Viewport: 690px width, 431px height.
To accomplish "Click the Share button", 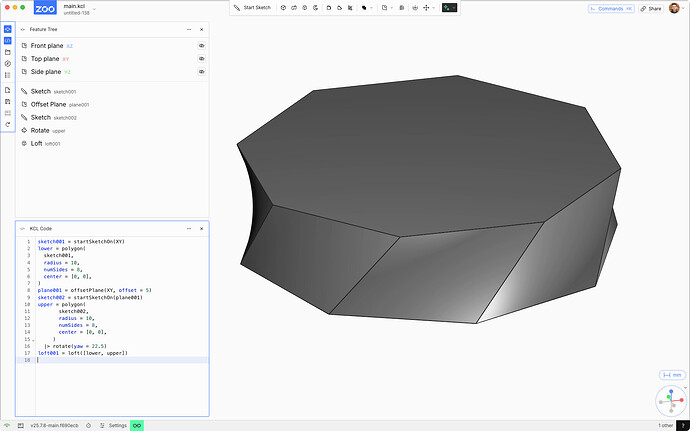I will (651, 8).
